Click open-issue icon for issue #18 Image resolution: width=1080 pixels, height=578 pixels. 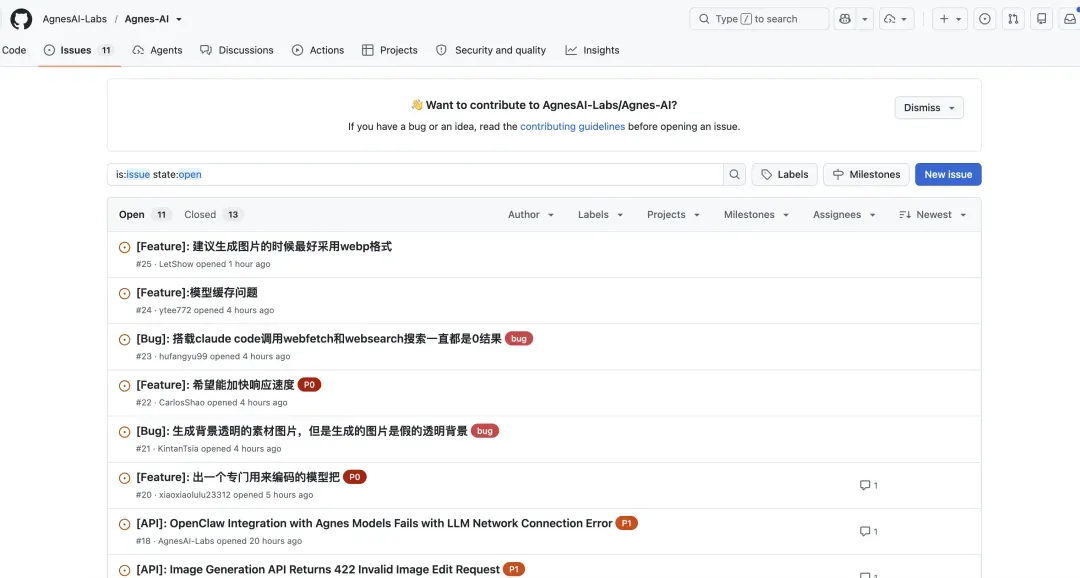click(x=125, y=524)
